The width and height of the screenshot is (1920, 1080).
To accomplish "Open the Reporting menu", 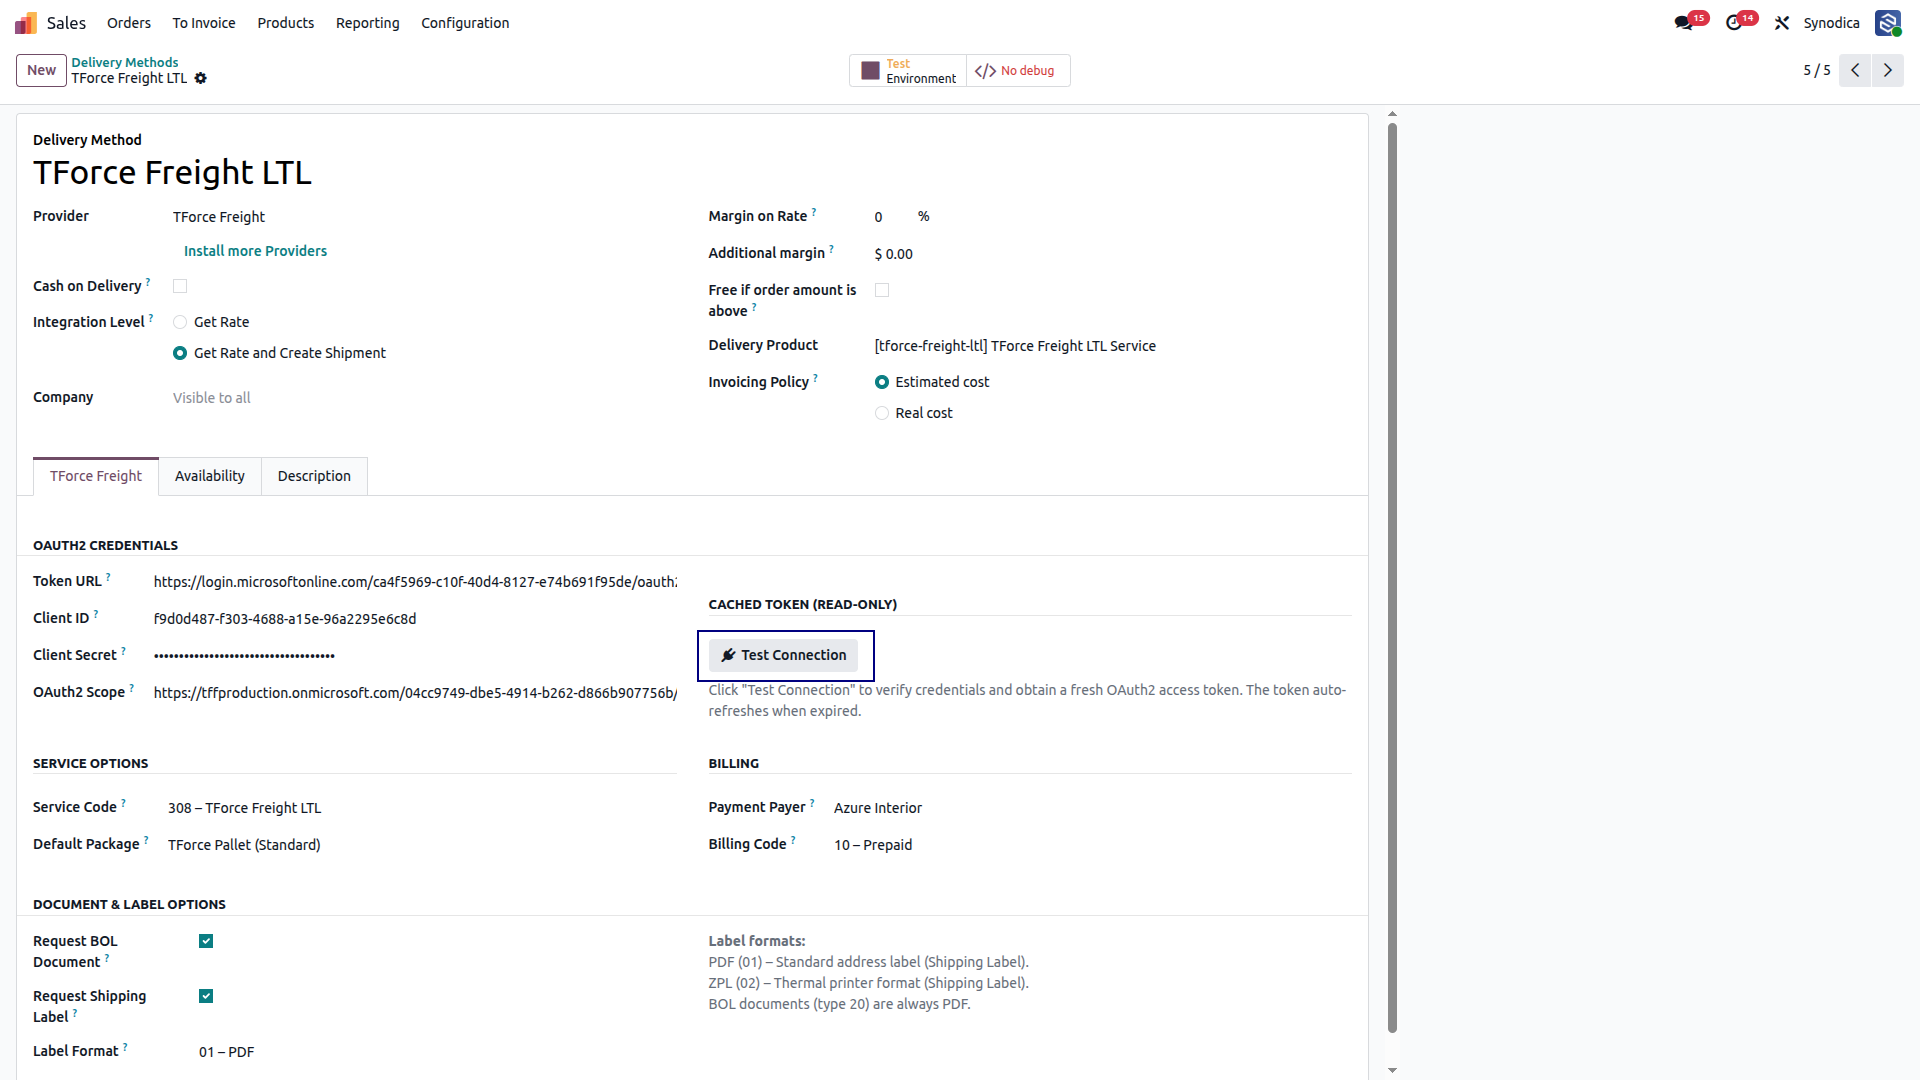I will click(368, 22).
